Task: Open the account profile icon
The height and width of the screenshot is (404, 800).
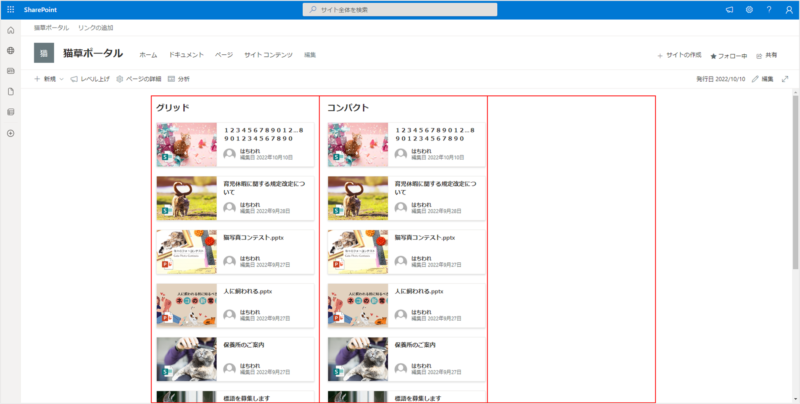Action: click(788, 9)
